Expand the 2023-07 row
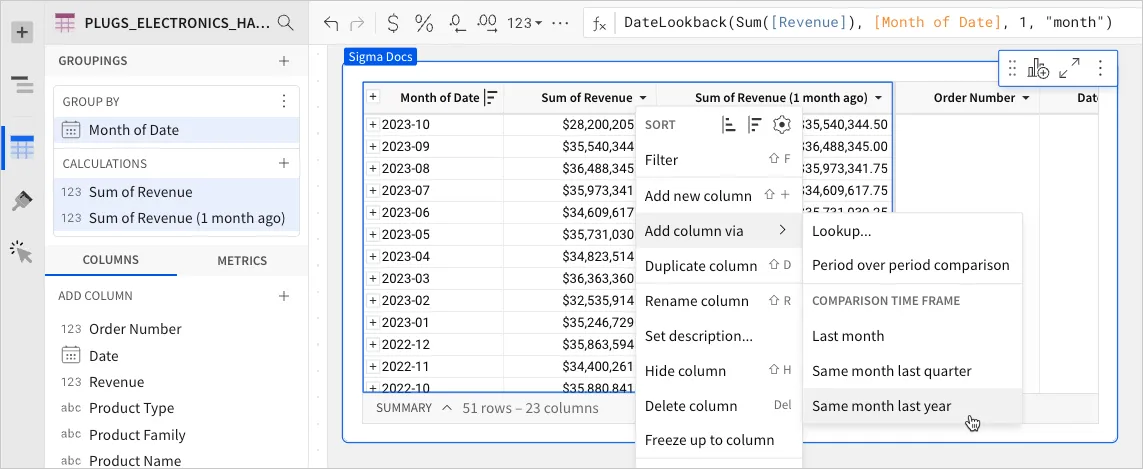This screenshot has width=1143, height=469. point(373,190)
